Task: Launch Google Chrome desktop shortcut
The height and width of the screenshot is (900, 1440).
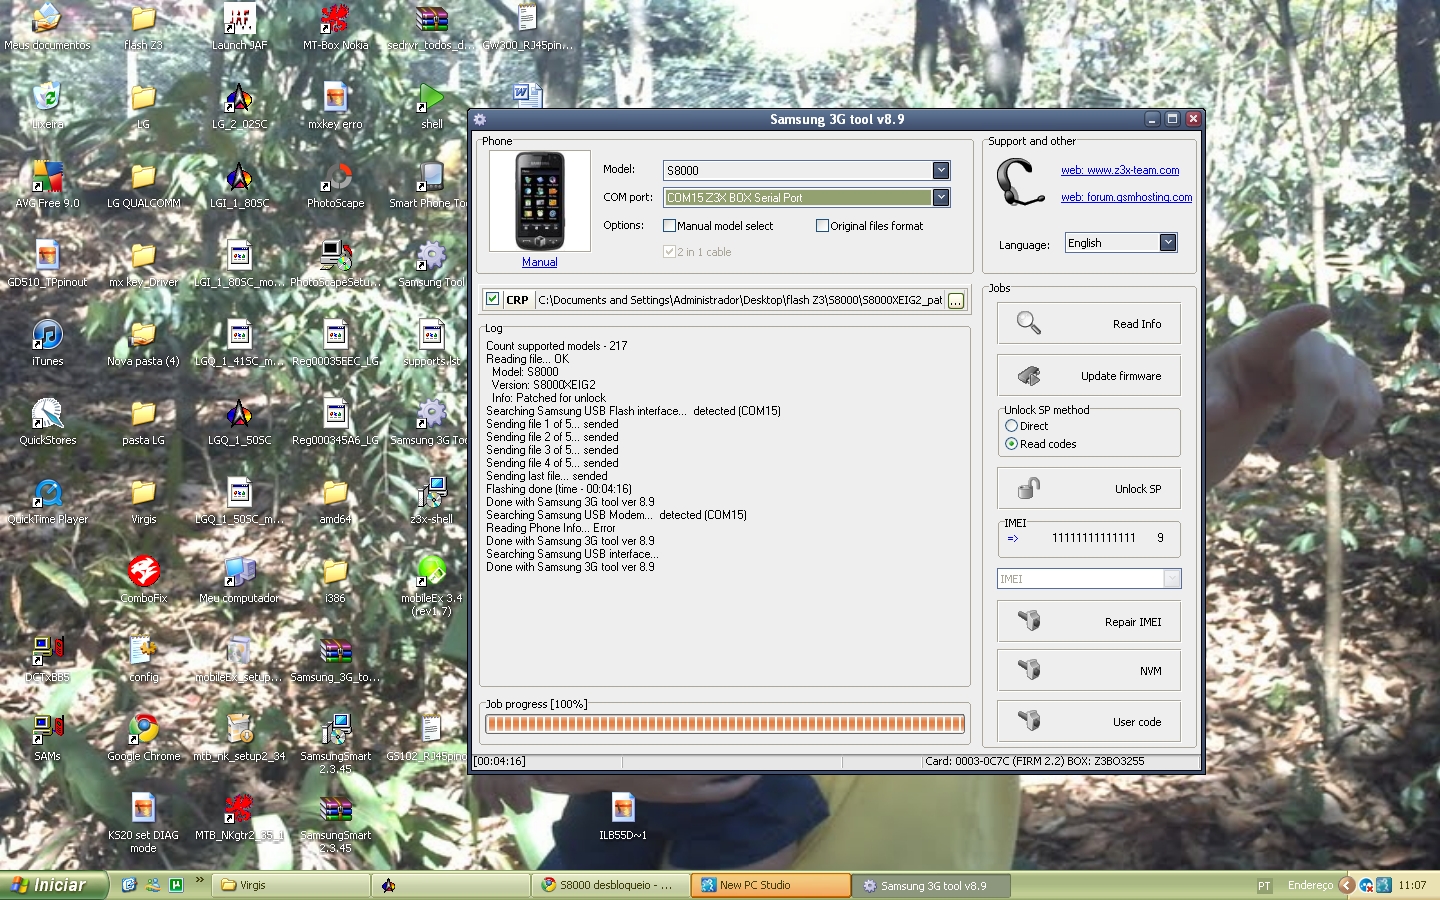Action: pyautogui.click(x=143, y=738)
